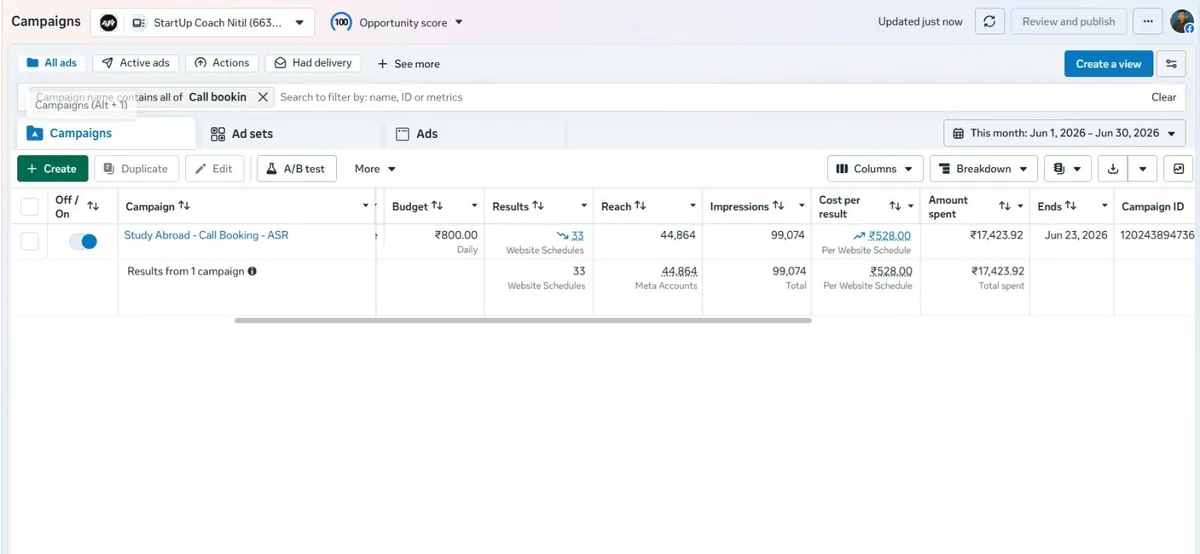Viewport: 1200px width, 554px height.
Task: Select the All ads view
Action: coord(52,63)
